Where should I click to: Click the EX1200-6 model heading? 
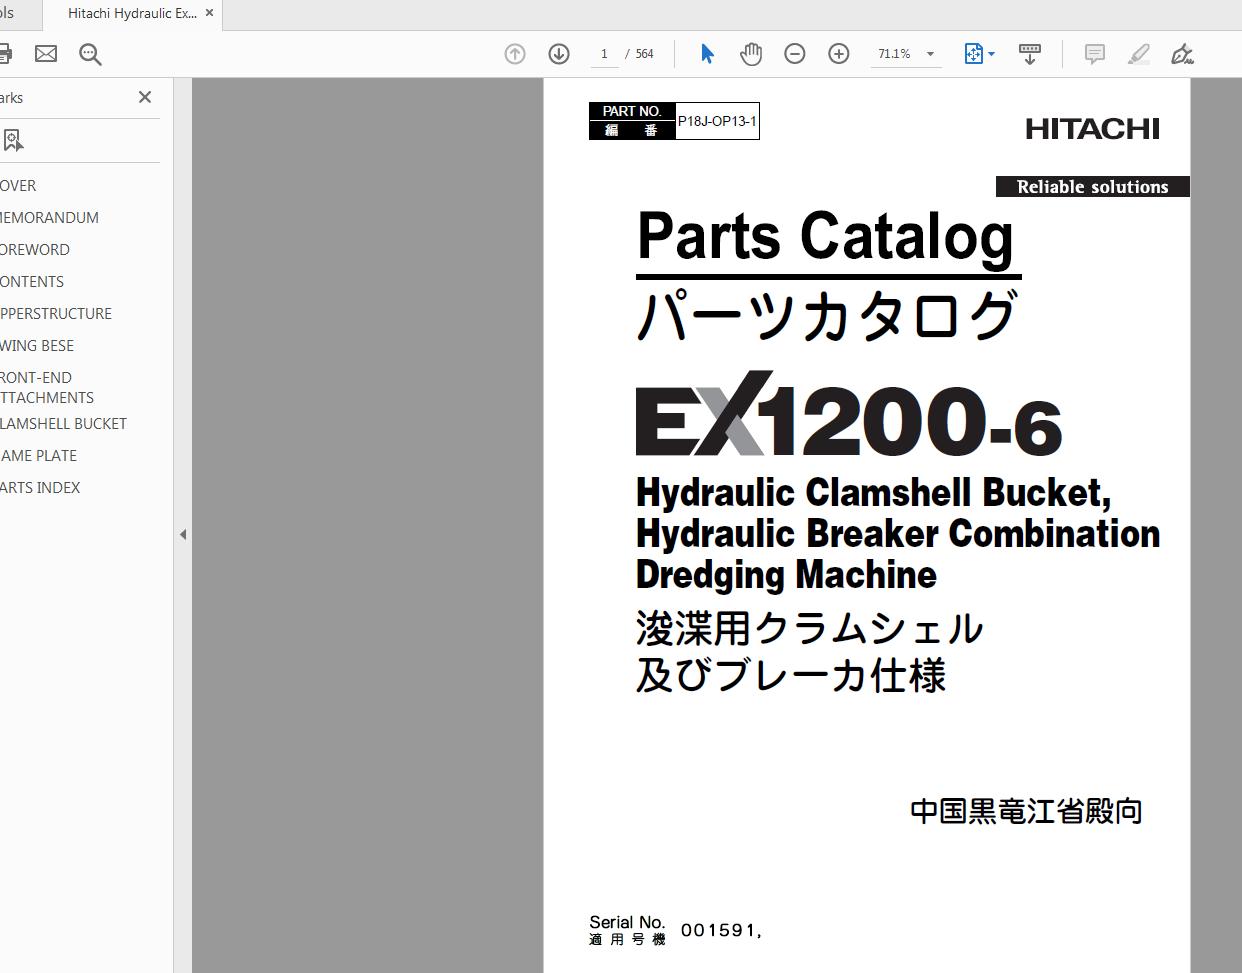coord(848,415)
